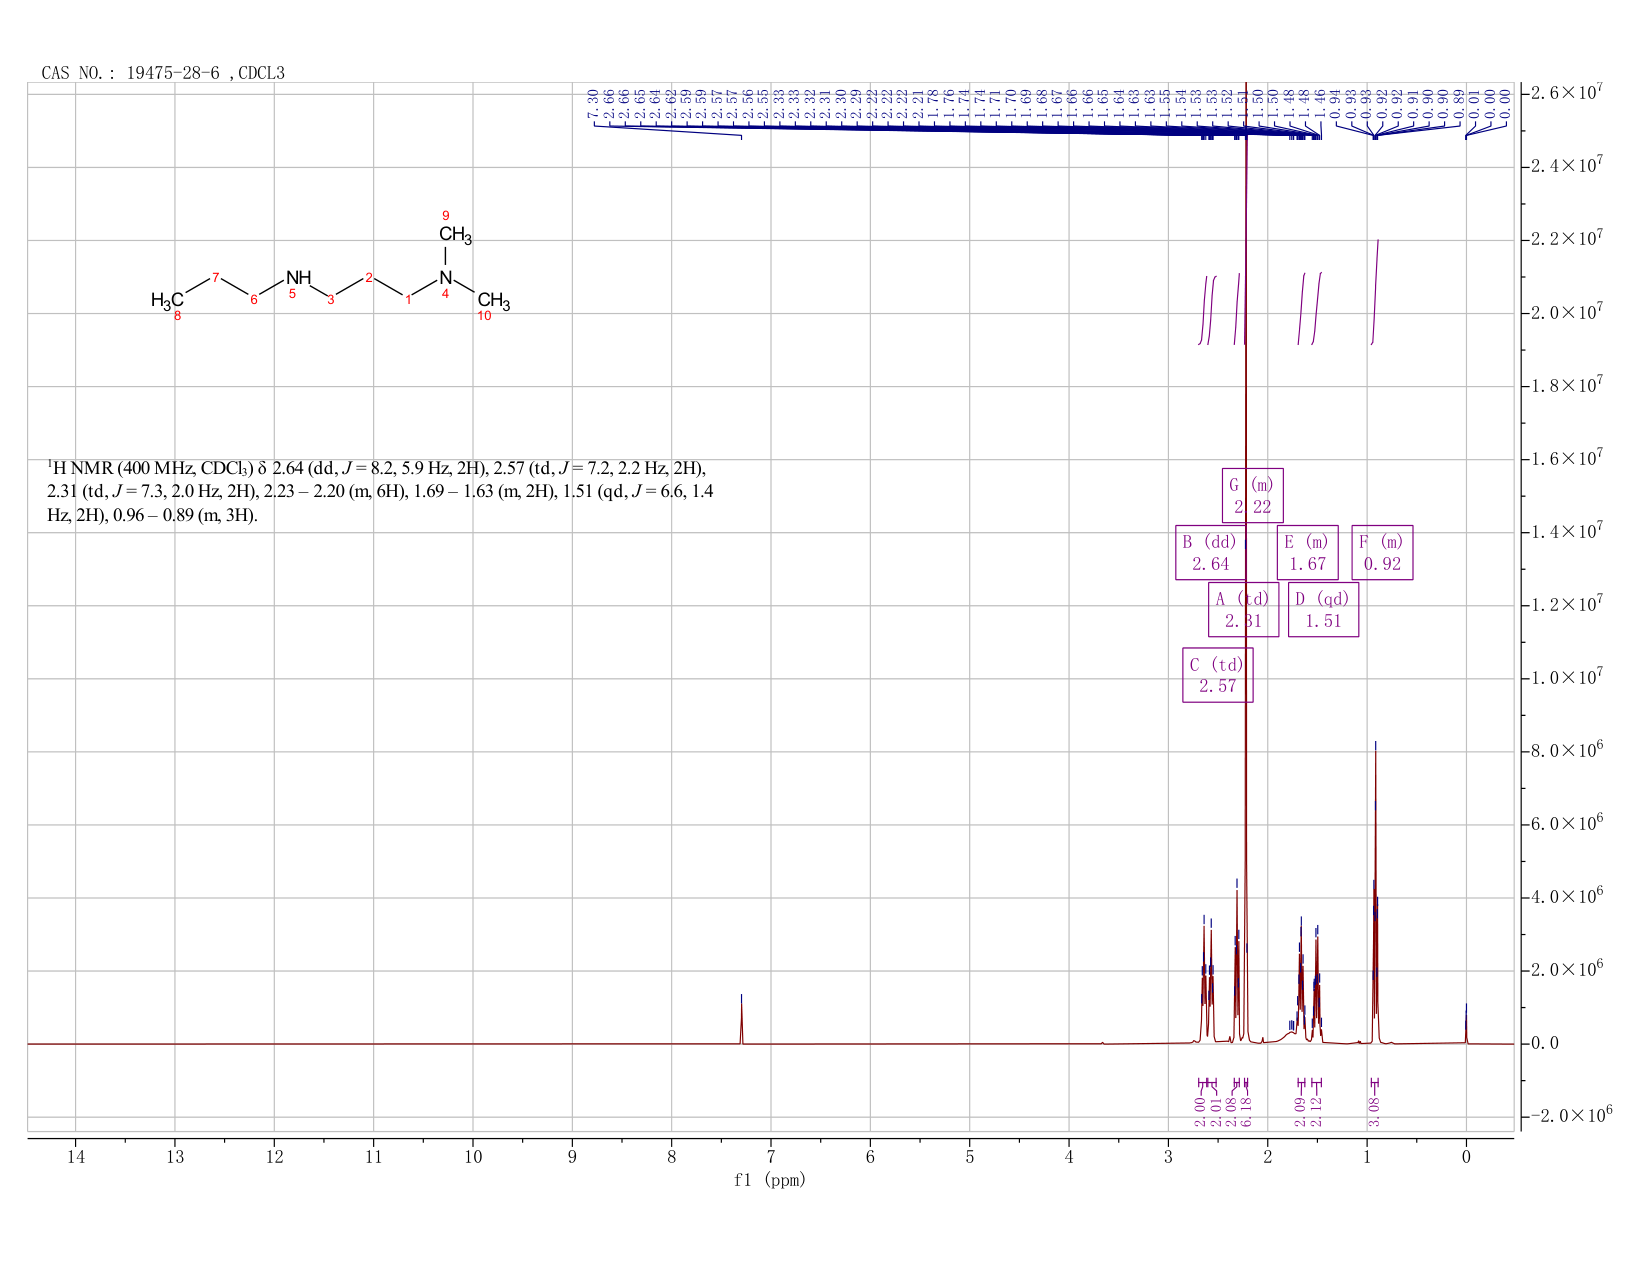Click the 14 ppm tick label on the axis

(76, 1157)
